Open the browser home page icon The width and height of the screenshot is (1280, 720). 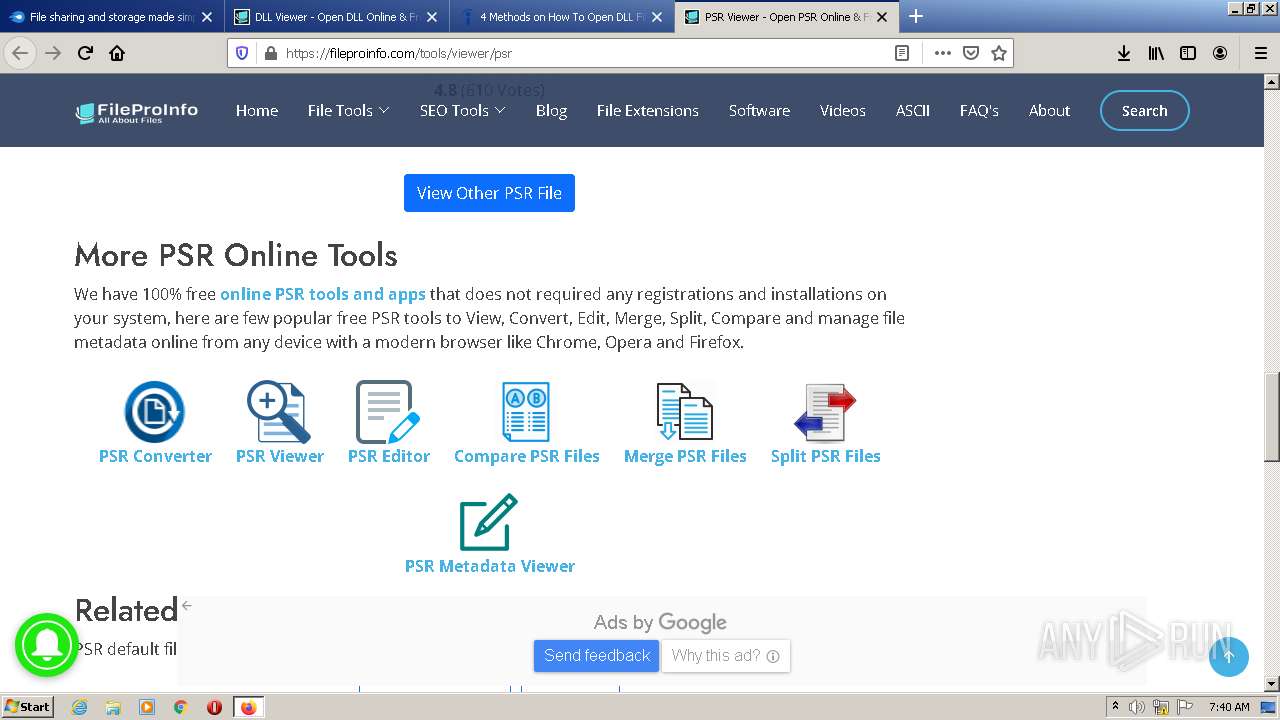pyautogui.click(x=117, y=53)
